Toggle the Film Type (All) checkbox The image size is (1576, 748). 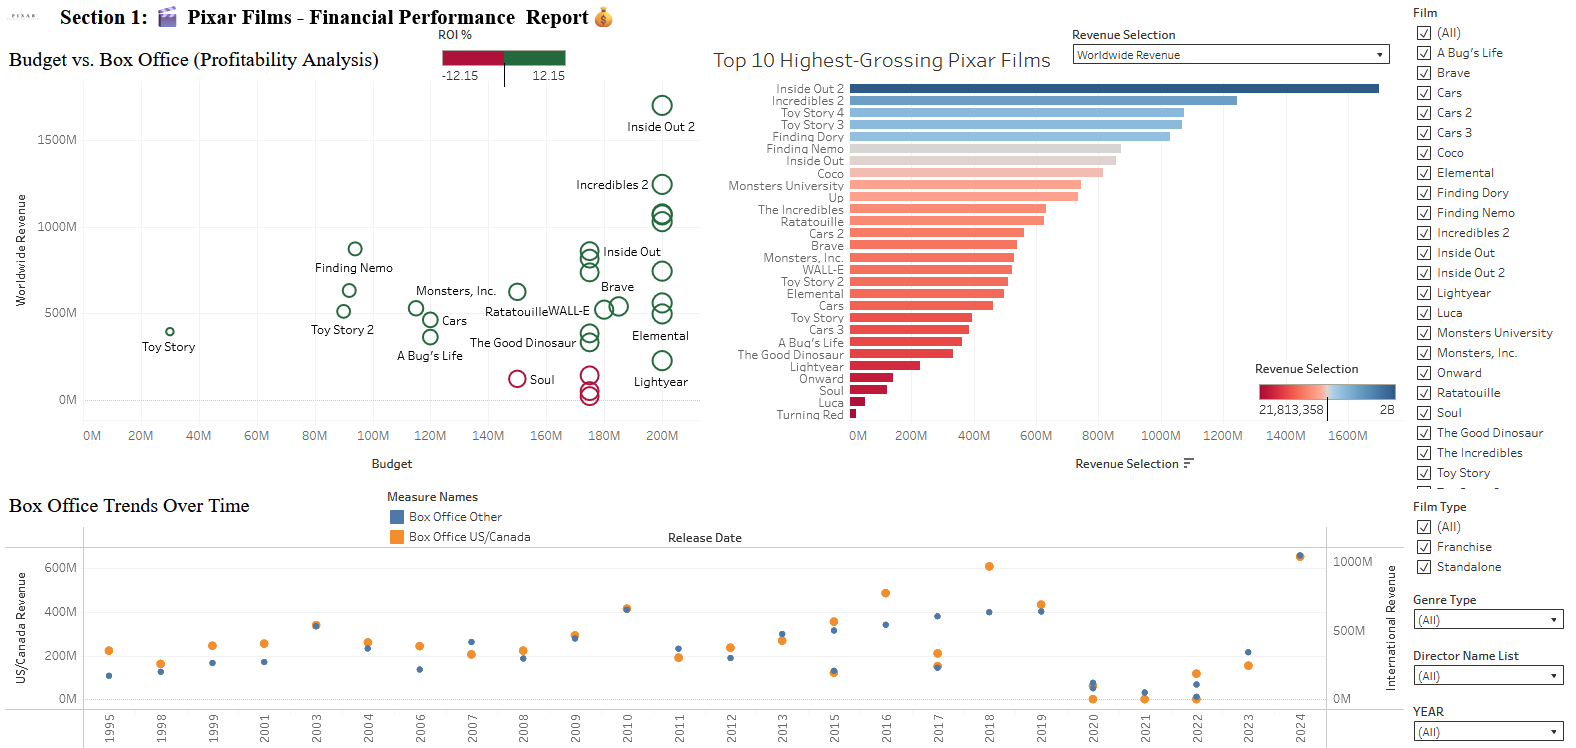pos(1424,527)
